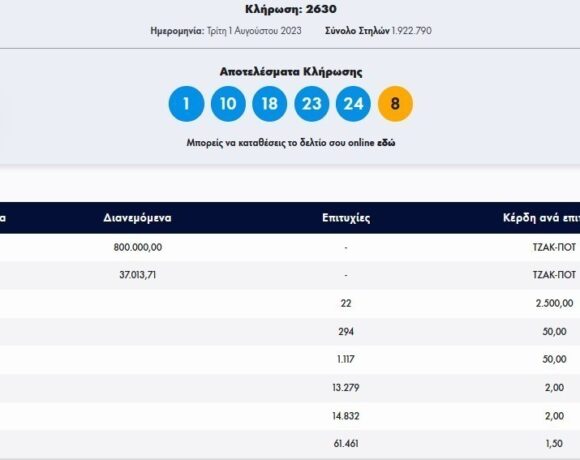Click the 50,00 prize in the 1.117 row
This screenshot has height=460, width=580.
click(x=554, y=359)
